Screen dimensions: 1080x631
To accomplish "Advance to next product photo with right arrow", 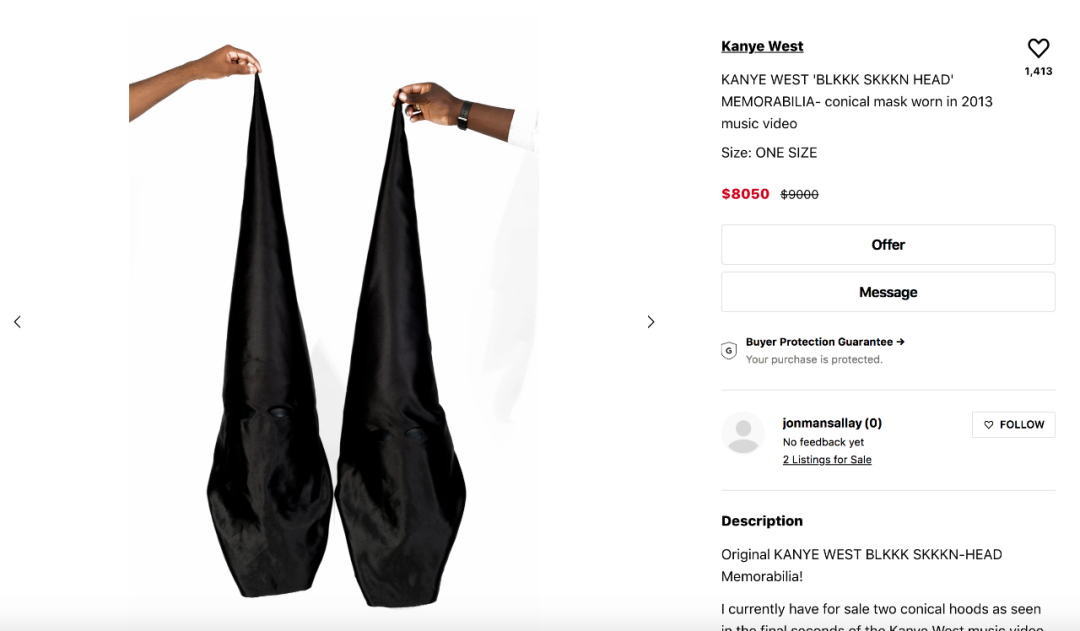I will coord(651,322).
